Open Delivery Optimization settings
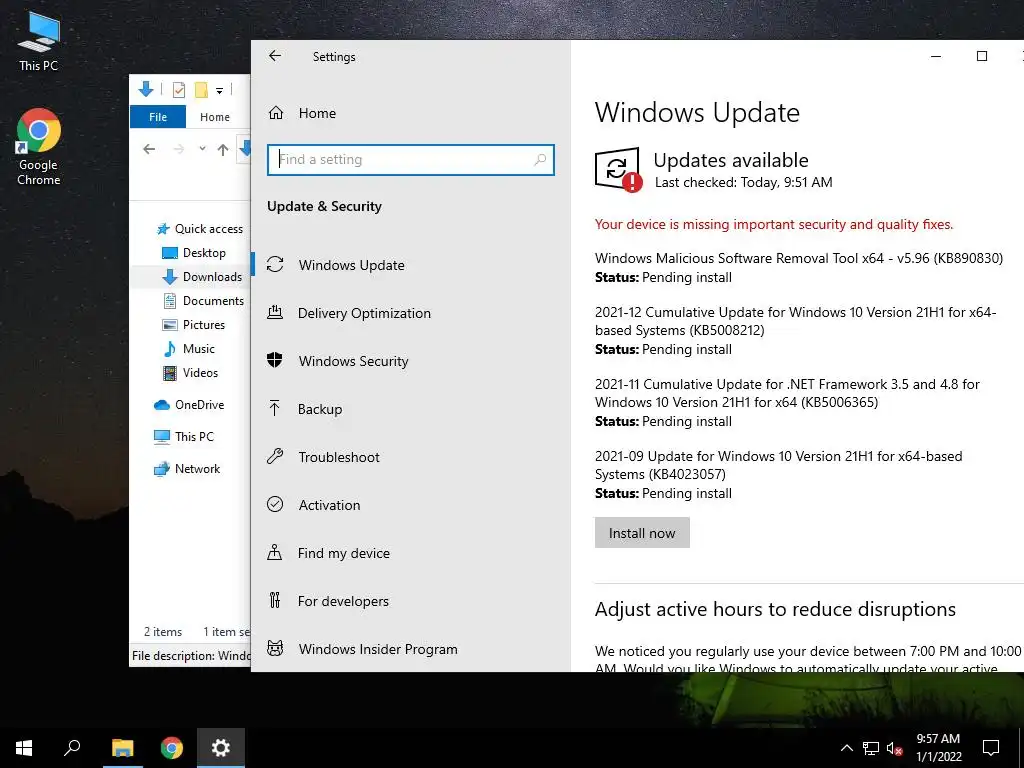Viewport: 1024px width, 768px height. tap(410, 313)
